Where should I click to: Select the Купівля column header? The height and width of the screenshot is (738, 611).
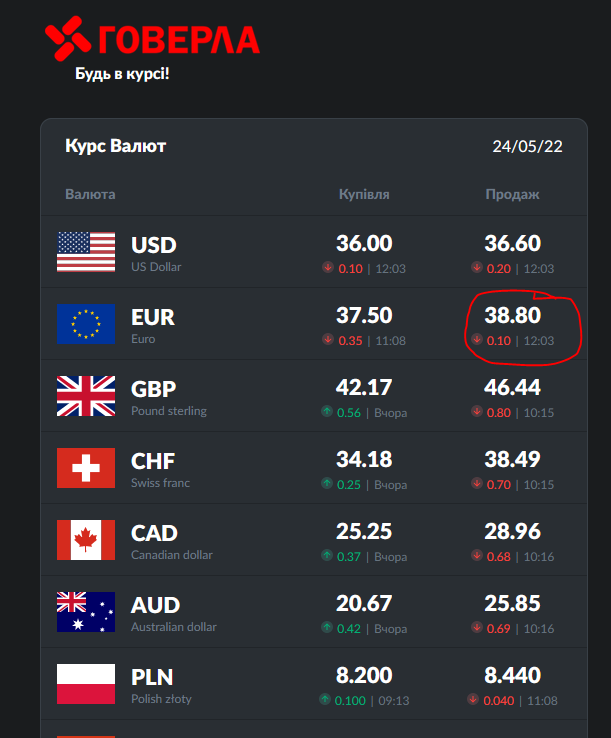[364, 194]
